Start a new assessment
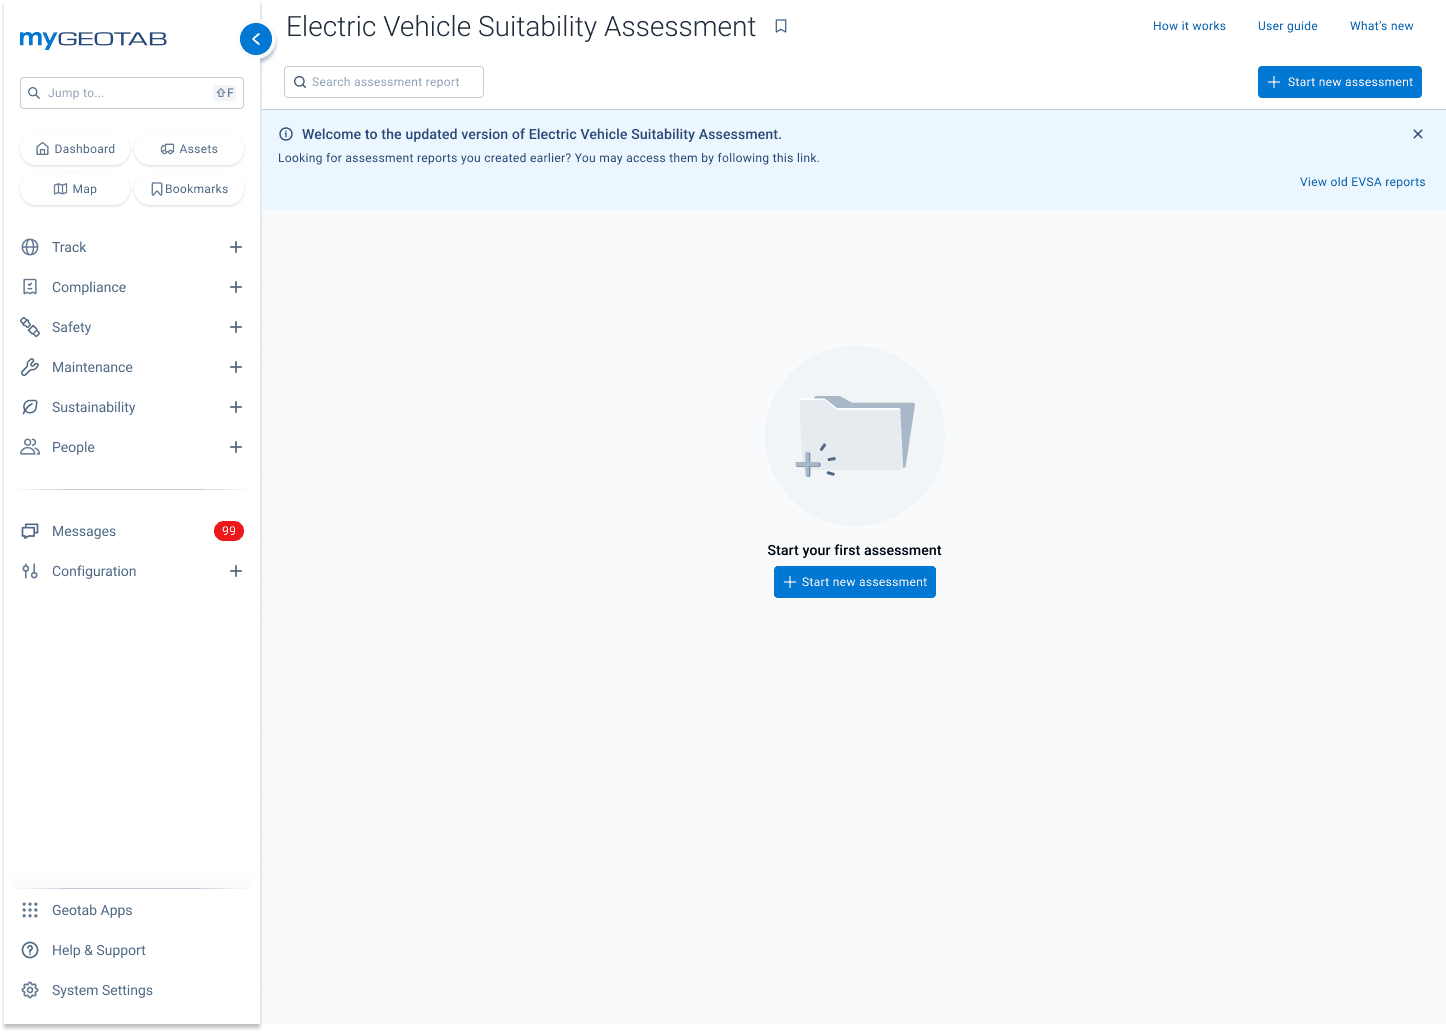The width and height of the screenshot is (1446, 1032). pos(1339,81)
